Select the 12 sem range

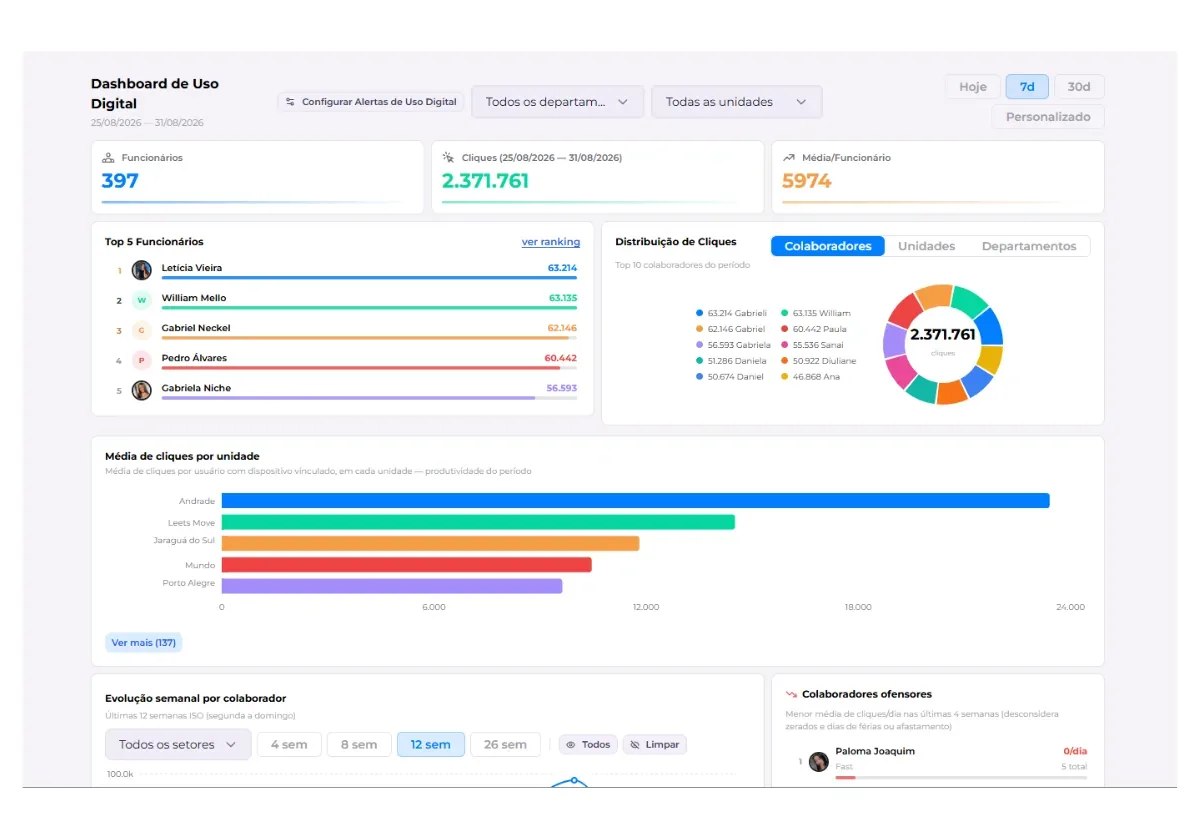[430, 745]
